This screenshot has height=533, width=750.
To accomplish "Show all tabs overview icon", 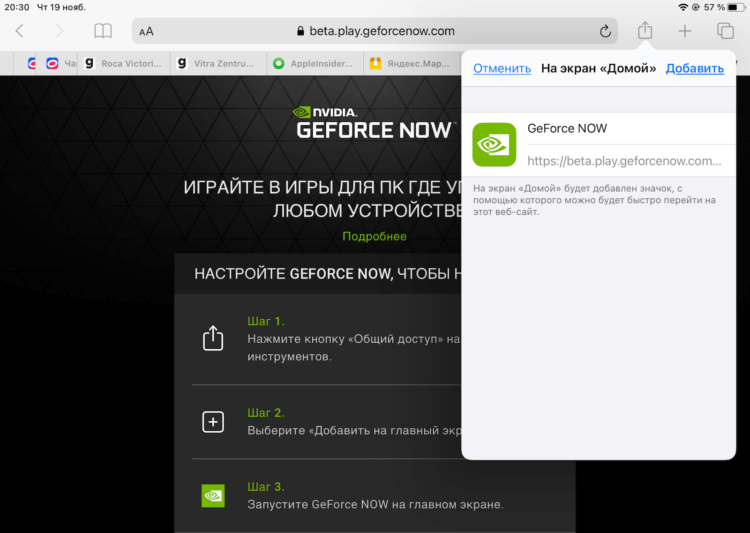I will [x=725, y=31].
